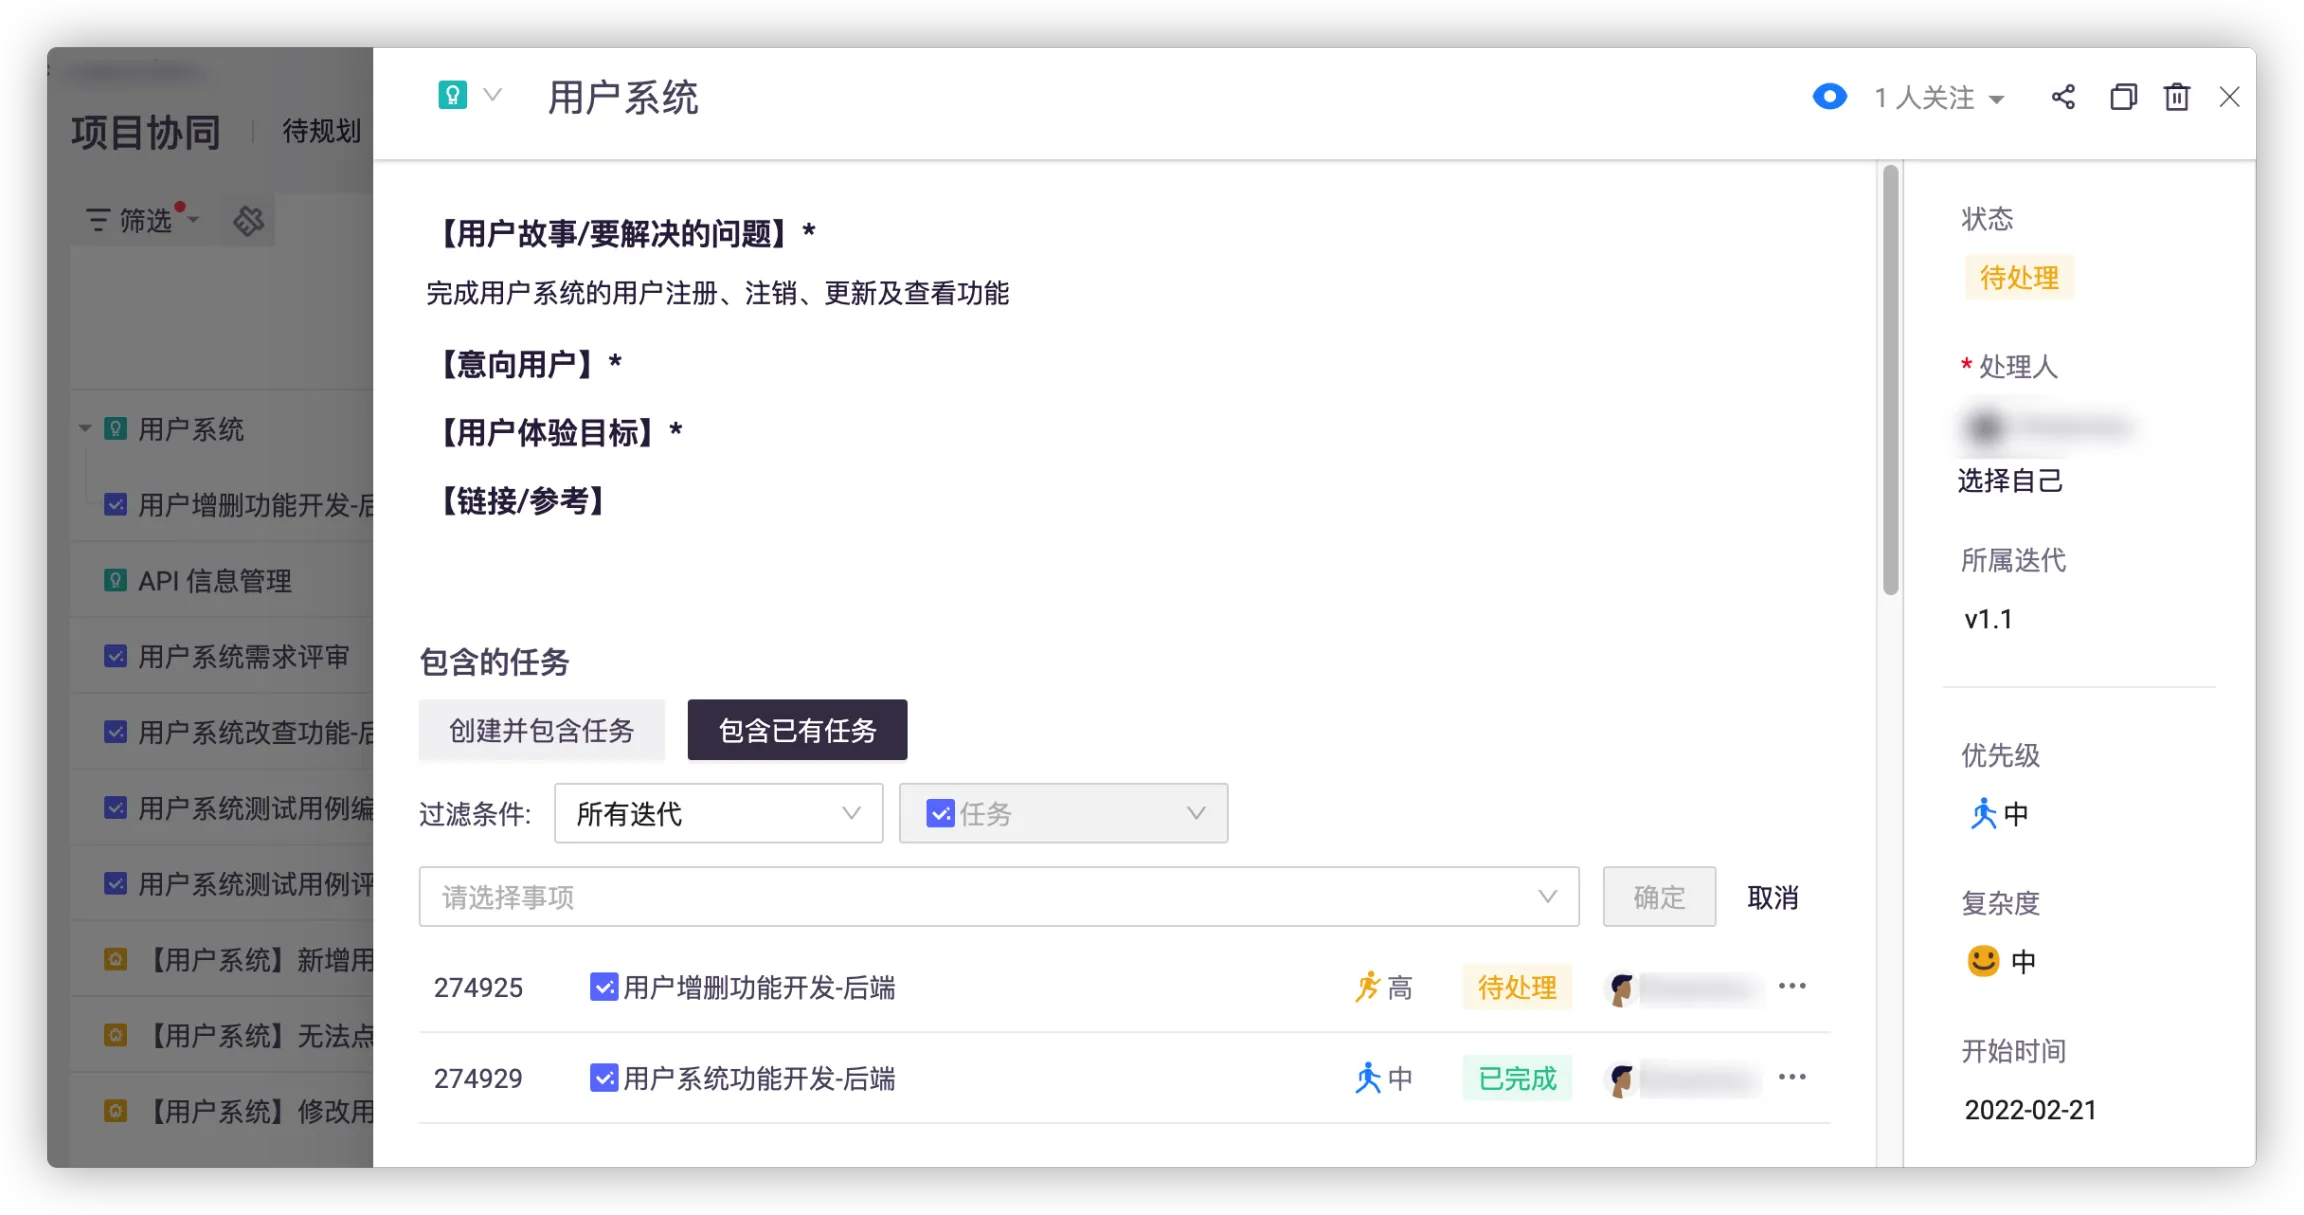Screen dimensions: 2304x1215
Task: Open the more options menu for task 274929
Action: [1792, 1078]
